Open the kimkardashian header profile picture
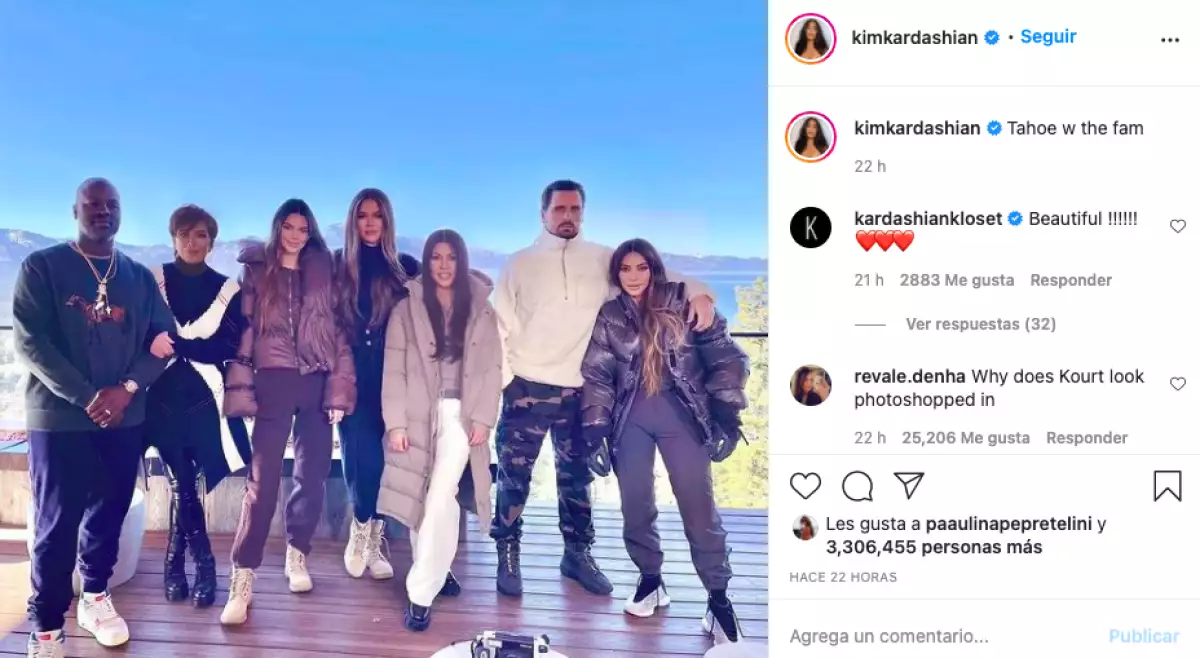Image resolution: width=1200 pixels, height=658 pixels. [x=811, y=38]
